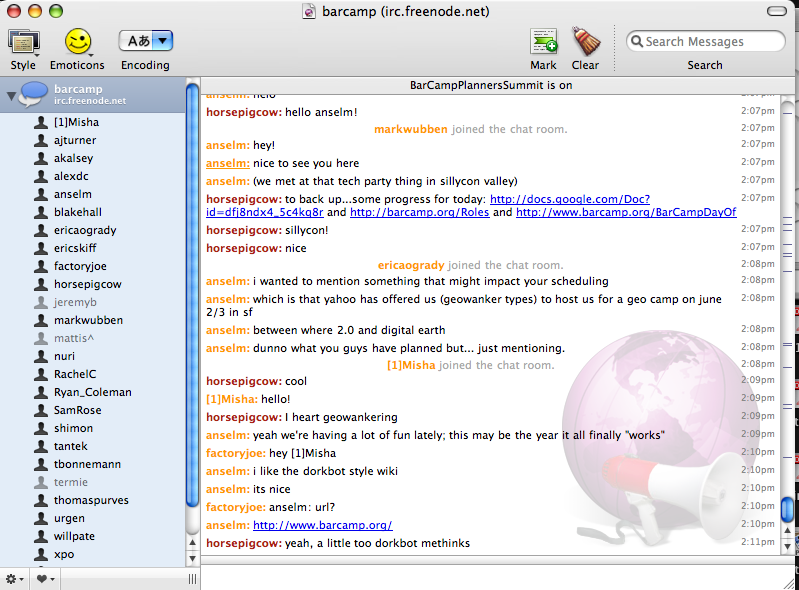Click the greyed person icon beside termie
Viewport: 799px width, 590px height.
41,482
